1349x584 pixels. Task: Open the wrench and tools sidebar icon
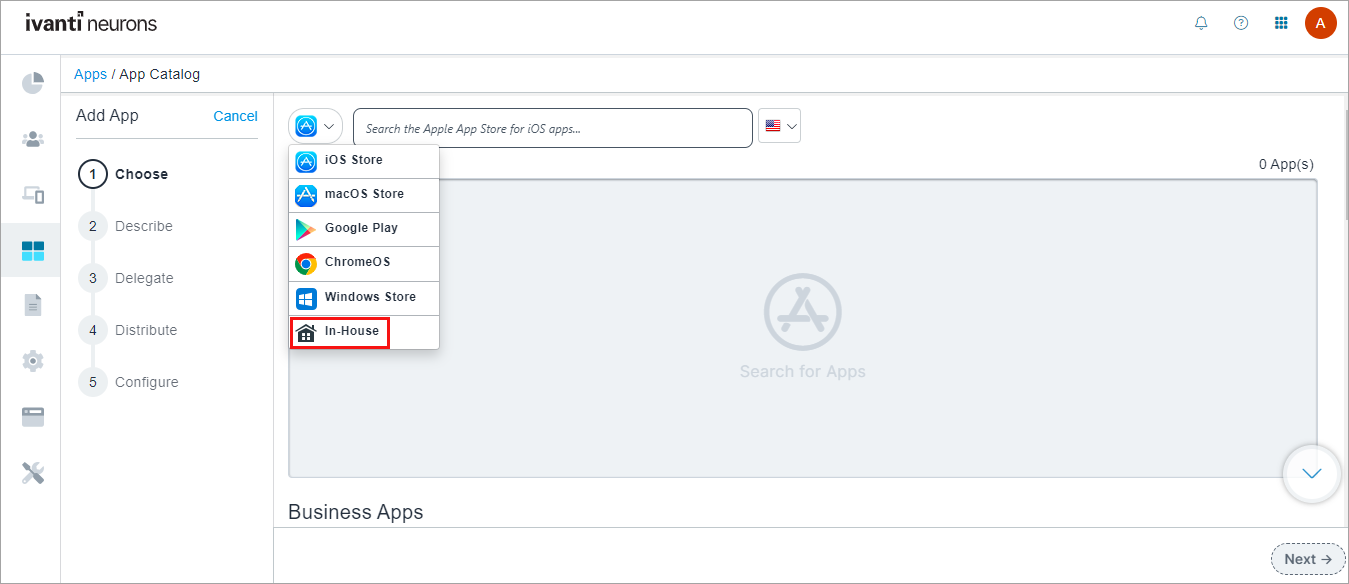[x=33, y=473]
